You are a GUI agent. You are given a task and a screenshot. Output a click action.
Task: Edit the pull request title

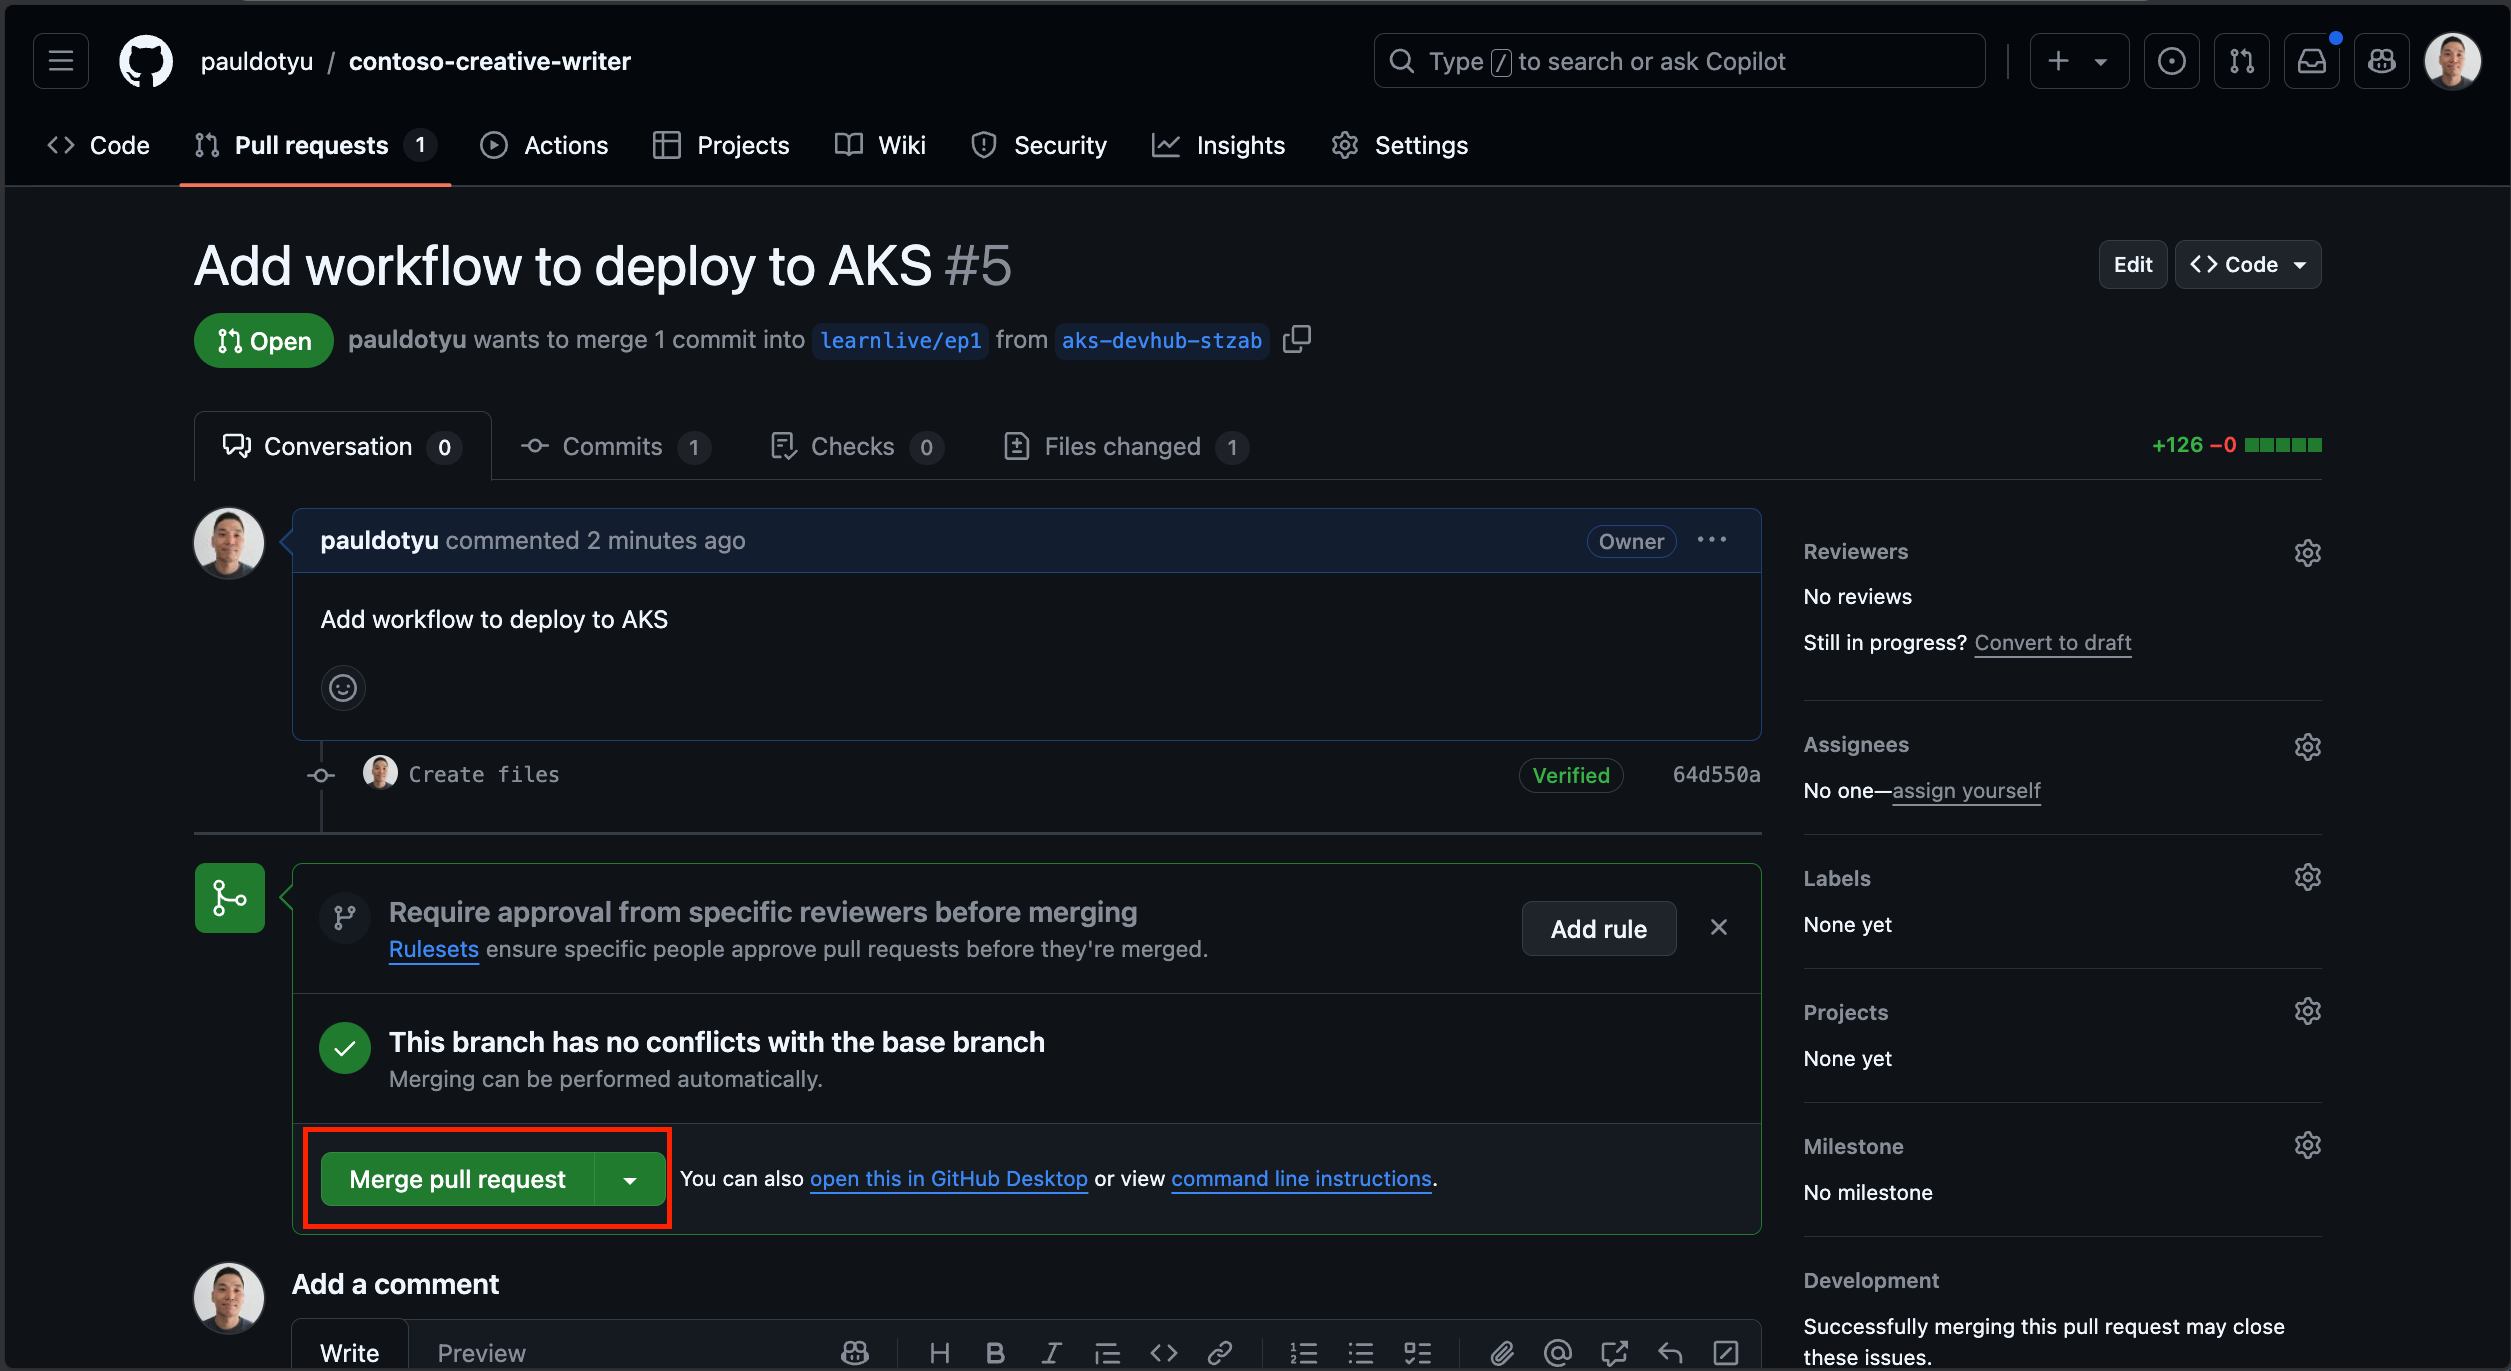[2132, 265]
